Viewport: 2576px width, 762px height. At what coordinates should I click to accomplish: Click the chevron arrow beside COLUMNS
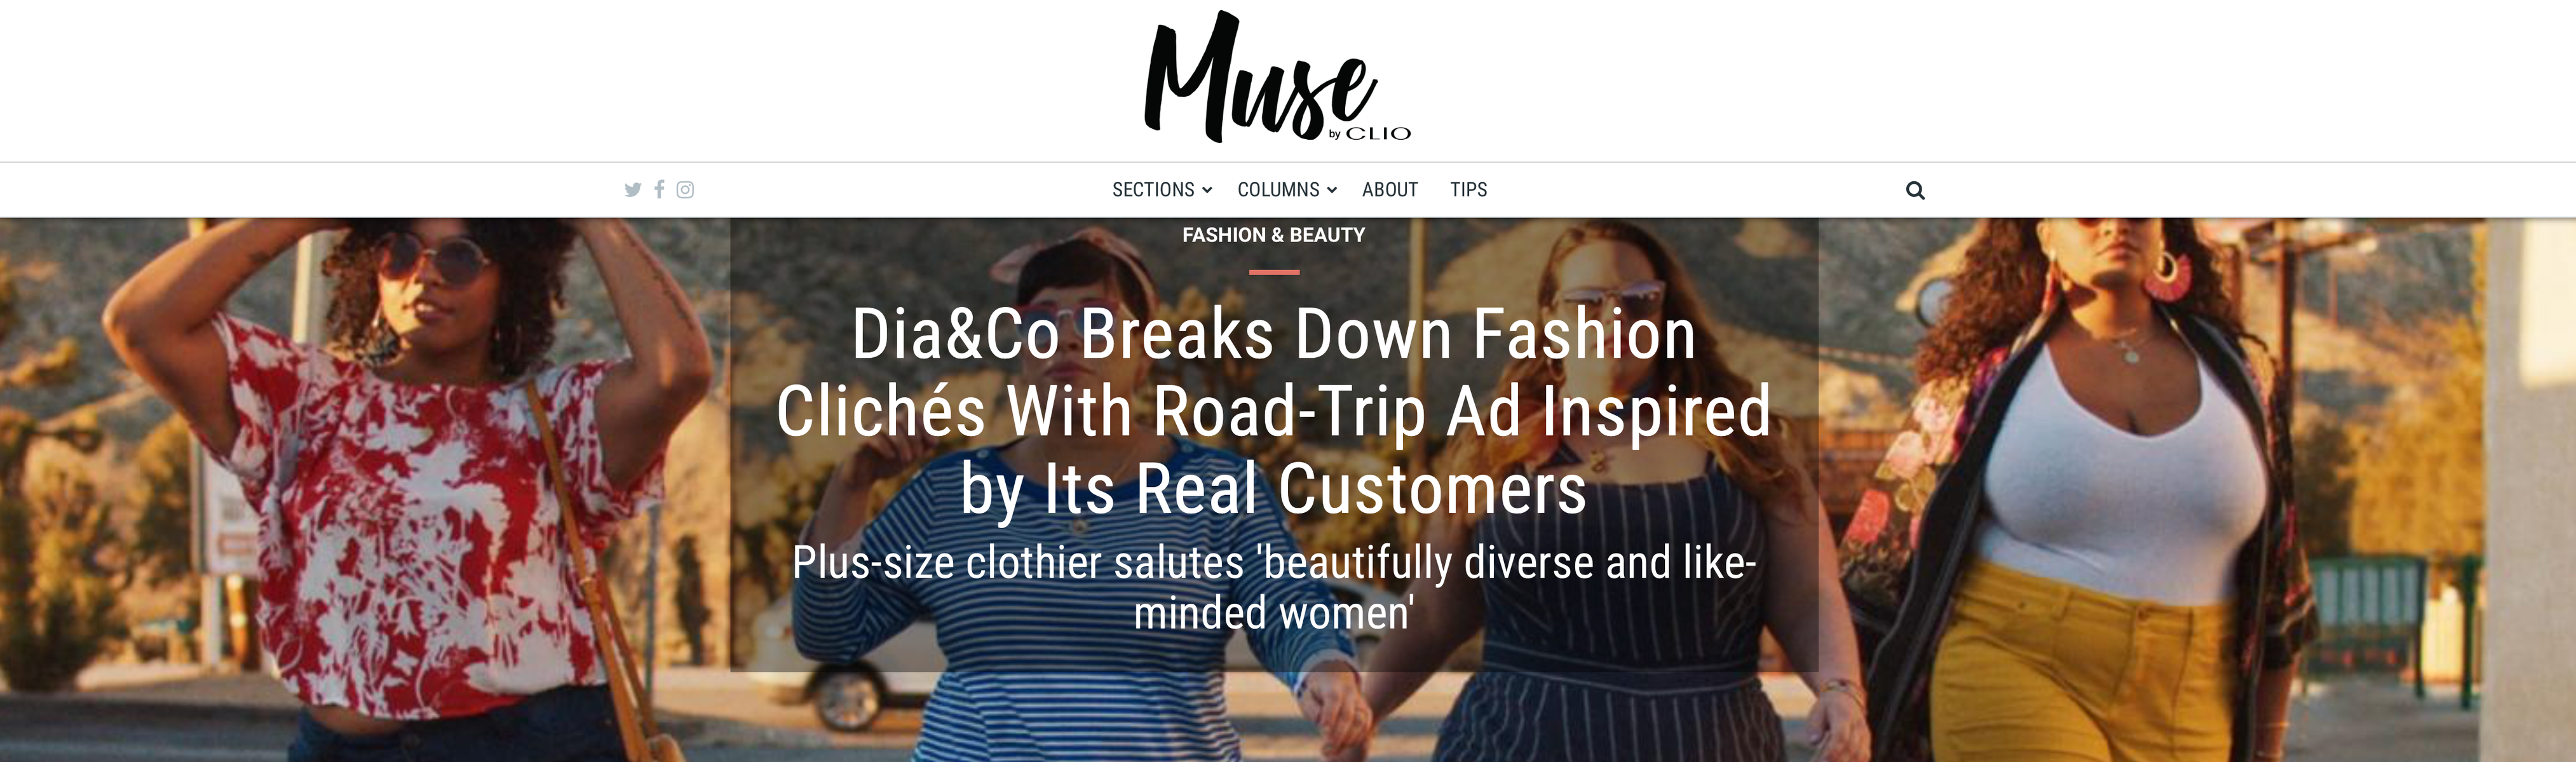tap(1332, 190)
